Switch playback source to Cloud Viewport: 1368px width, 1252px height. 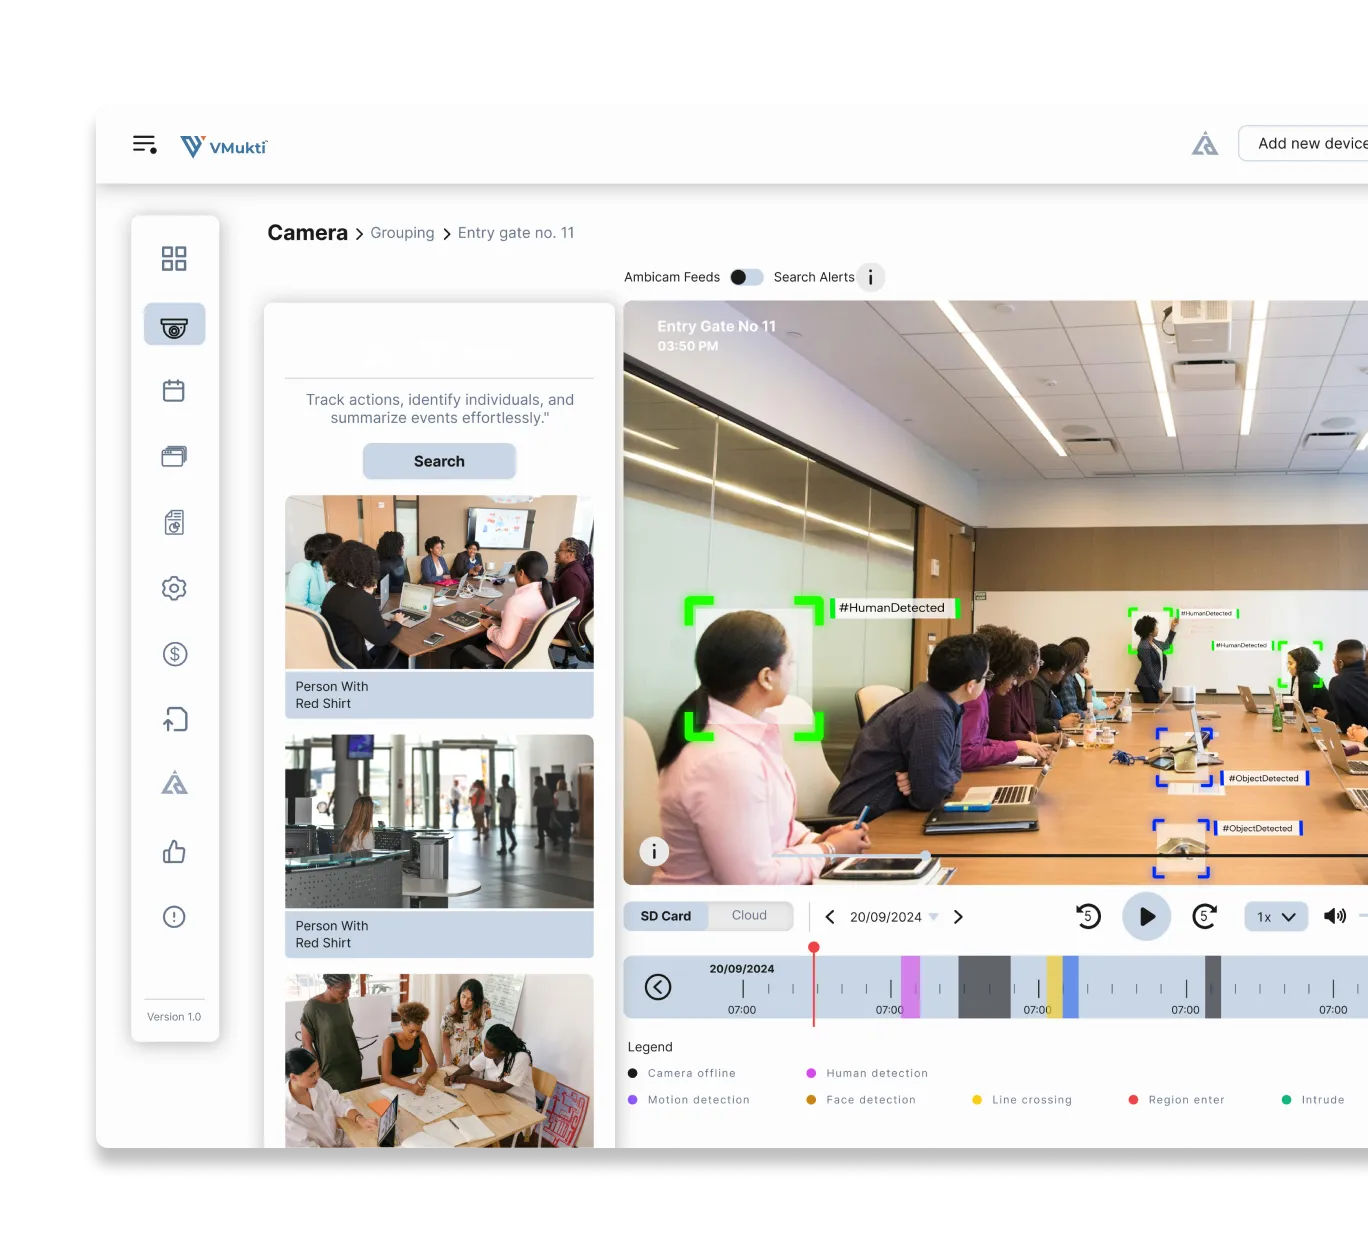749,915
